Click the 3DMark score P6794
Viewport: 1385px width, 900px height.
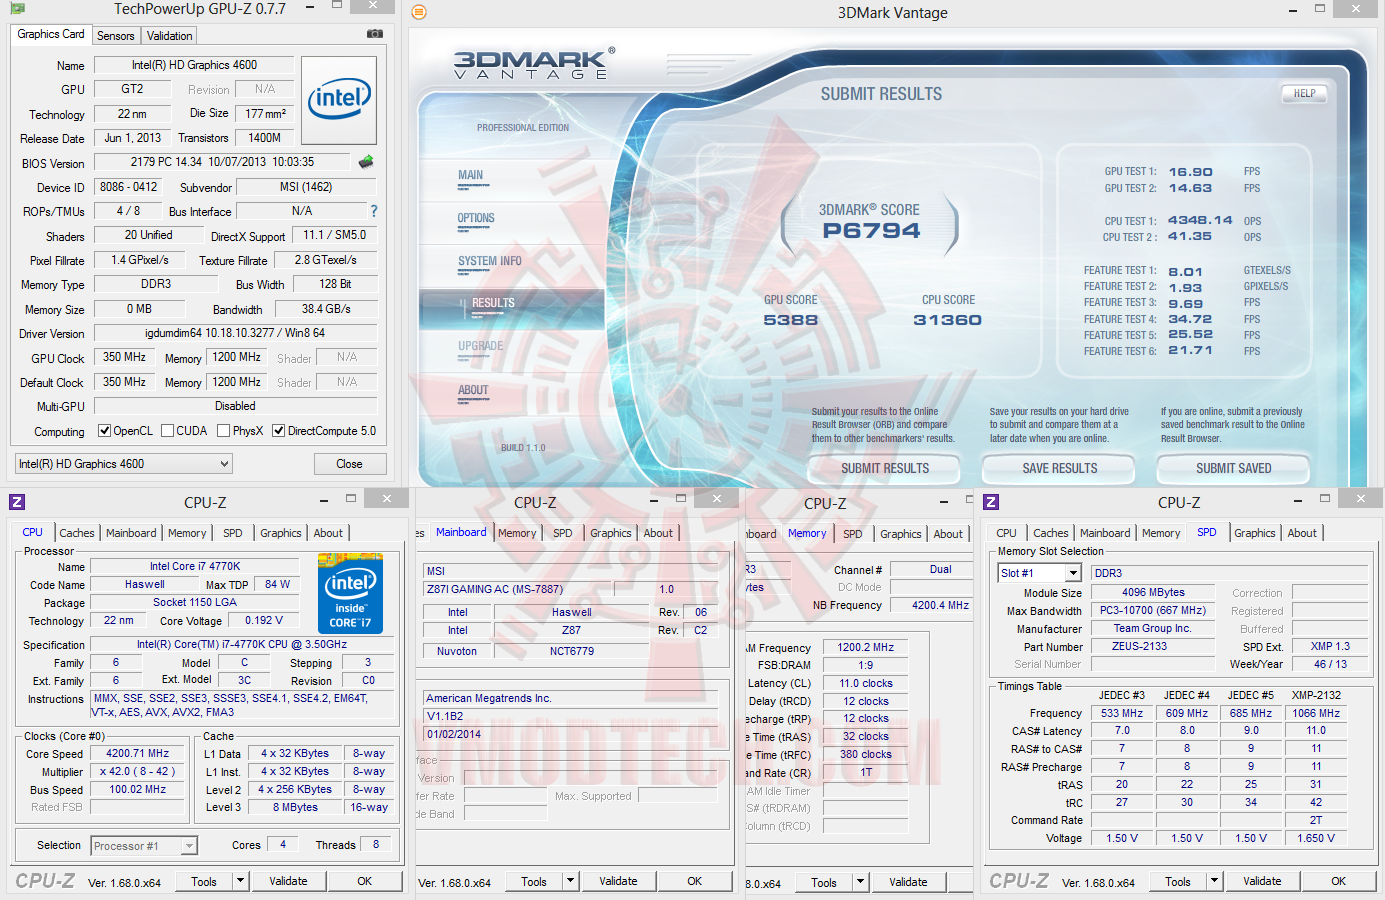tap(871, 231)
